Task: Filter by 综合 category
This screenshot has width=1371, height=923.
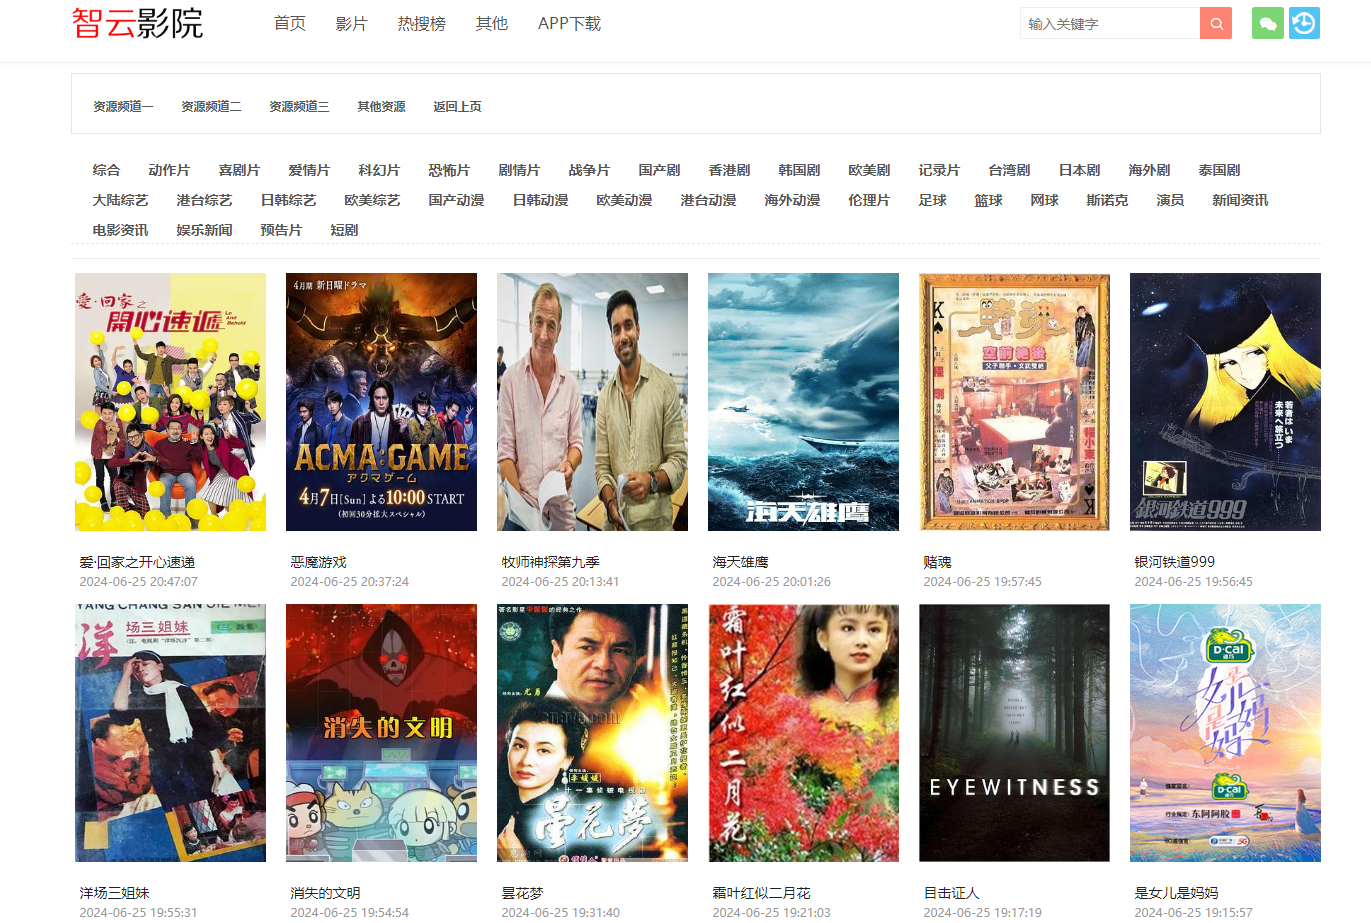Action: pyautogui.click(x=106, y=170)
